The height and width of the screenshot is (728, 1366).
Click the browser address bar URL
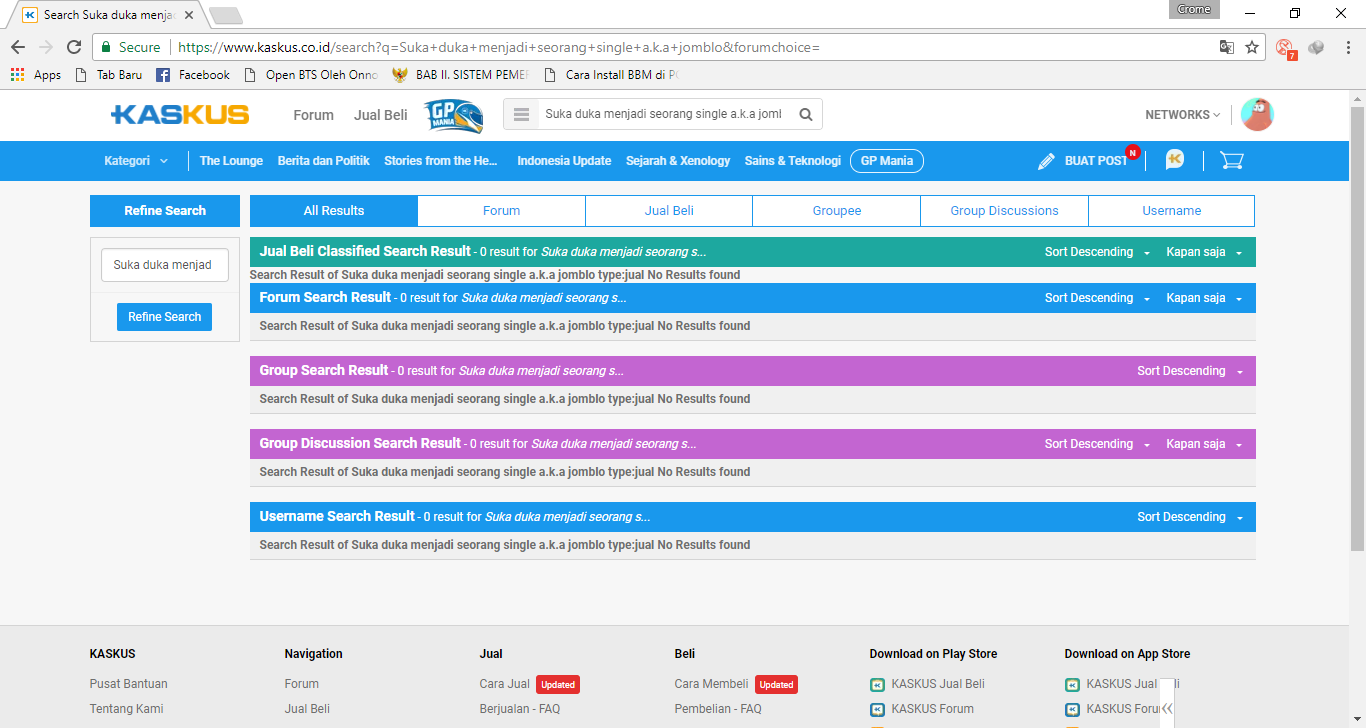click(x=499, y=47)
